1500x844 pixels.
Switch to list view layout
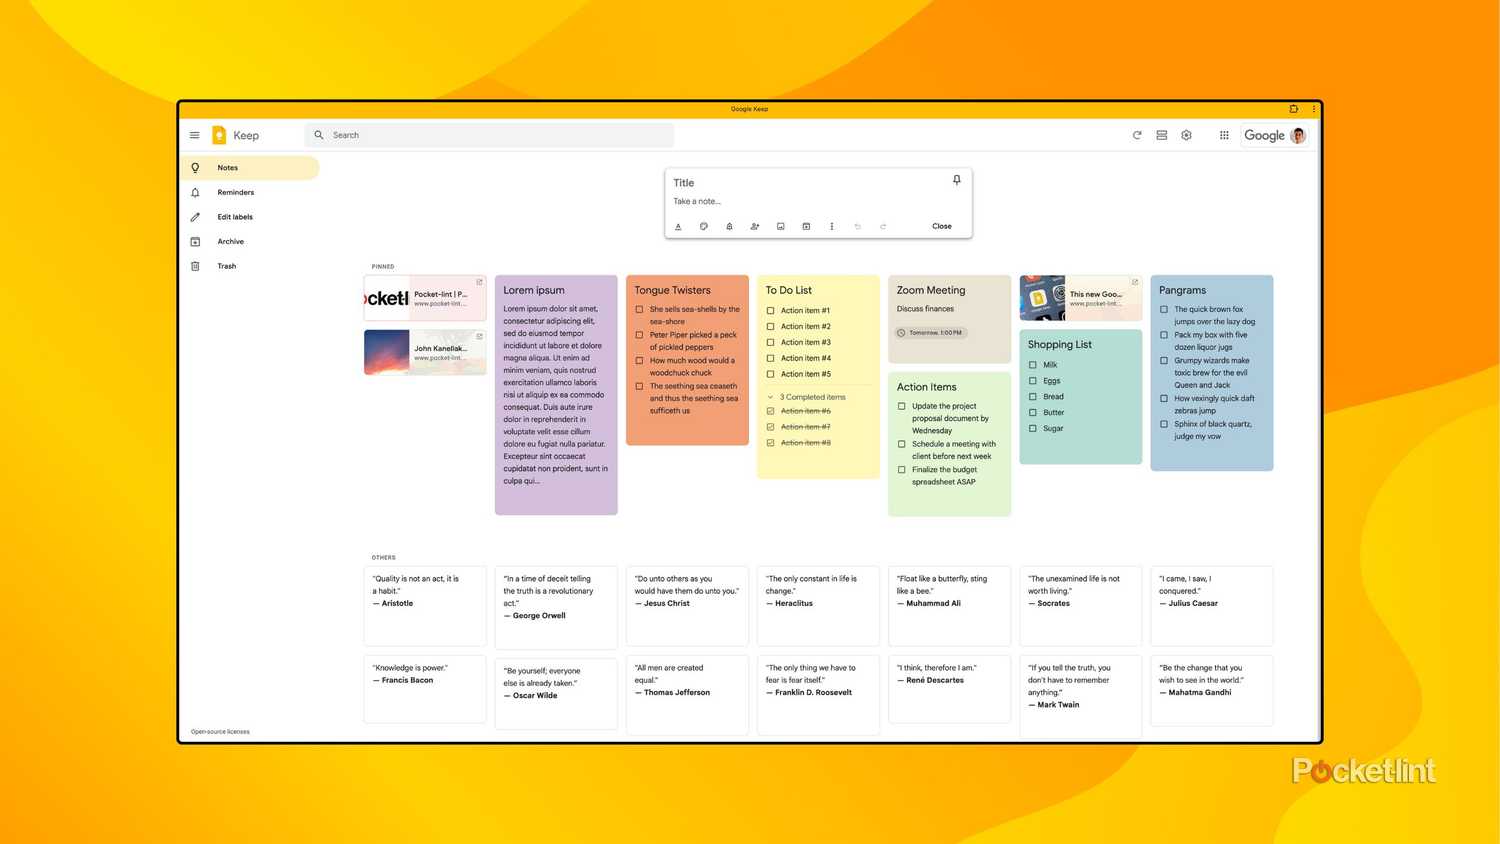tap(1162, 135)
